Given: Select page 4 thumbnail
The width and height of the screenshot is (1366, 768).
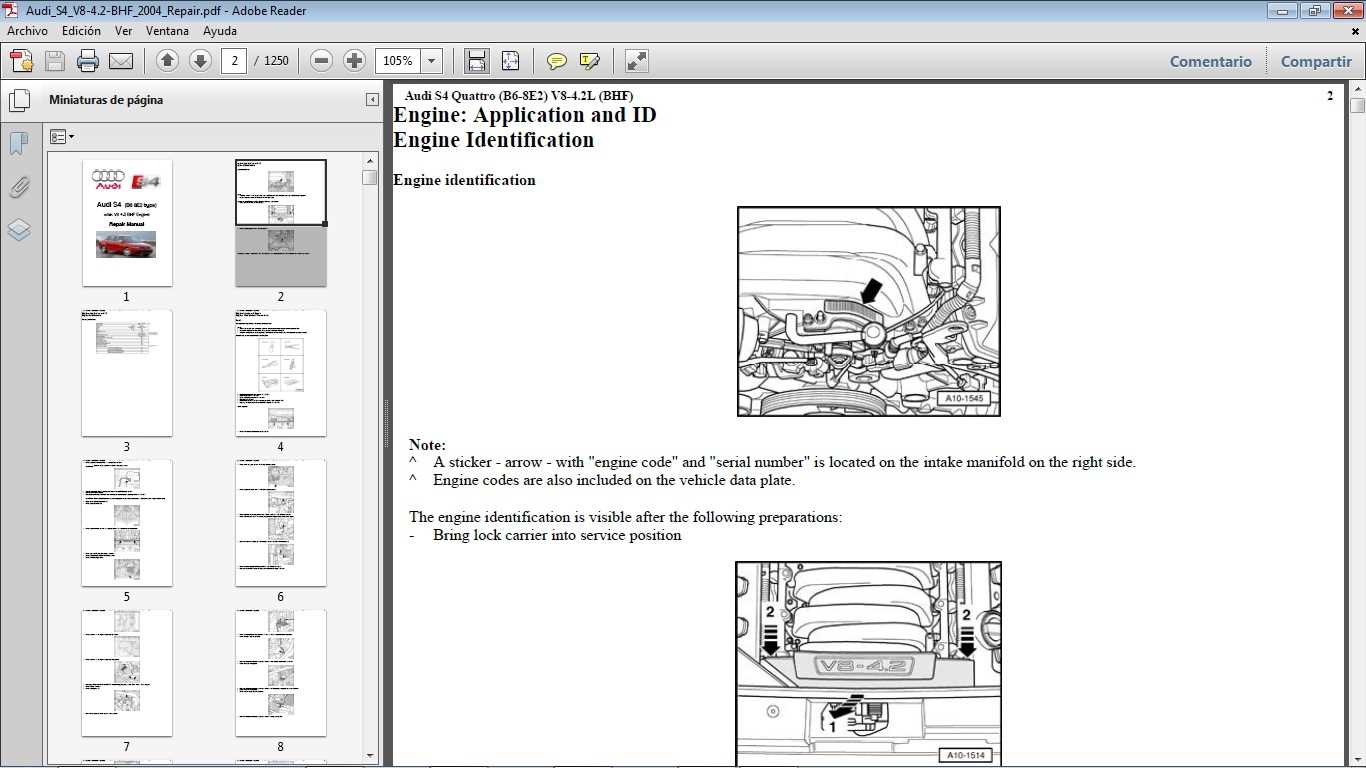Looking at the screenshot, I should pyautogui.click(x=281, y=373).
